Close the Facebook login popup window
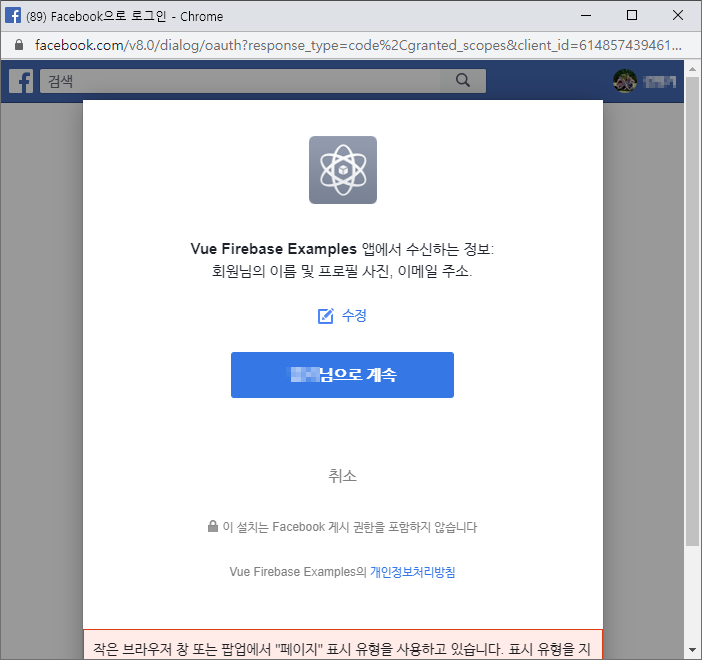Viewport: 702px width, 660px height. click(x=678, y=15)
